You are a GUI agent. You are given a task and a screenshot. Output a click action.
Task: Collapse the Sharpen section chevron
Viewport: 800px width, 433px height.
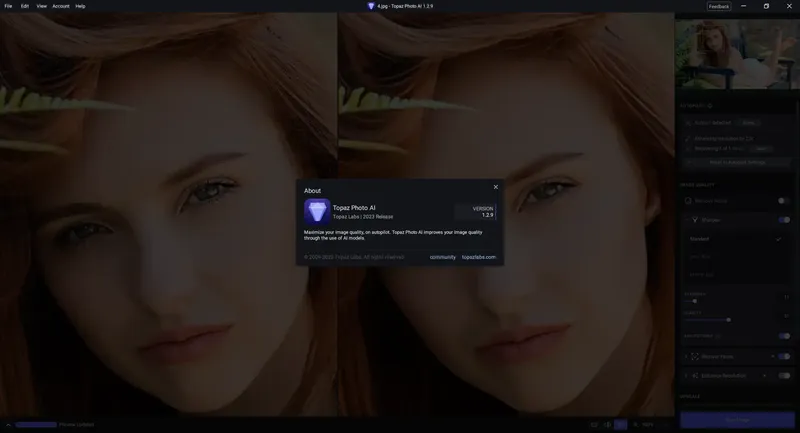[x=686, y=220]
